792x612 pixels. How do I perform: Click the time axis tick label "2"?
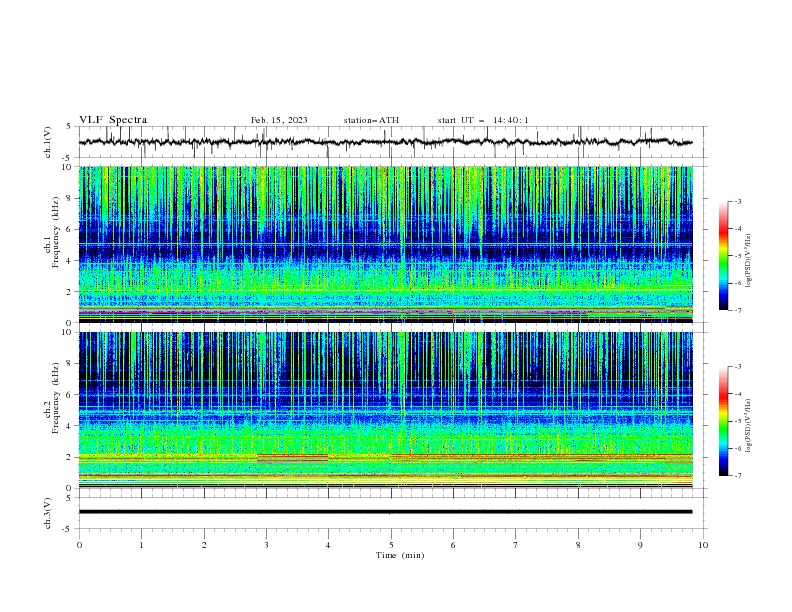click(x=204, y=545)
